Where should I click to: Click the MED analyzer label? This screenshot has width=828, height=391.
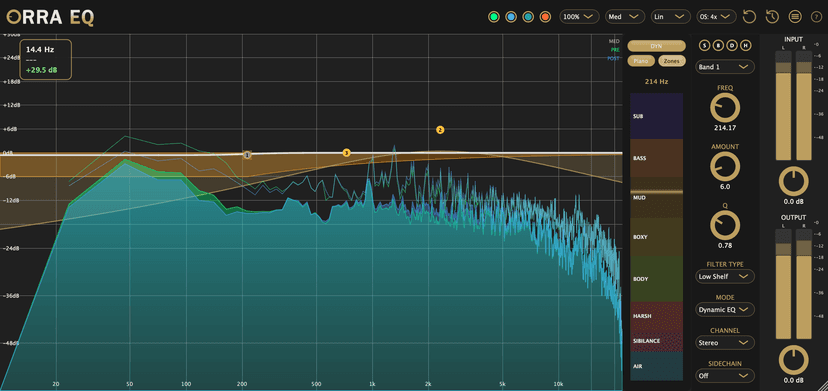[x=614, y=41]
